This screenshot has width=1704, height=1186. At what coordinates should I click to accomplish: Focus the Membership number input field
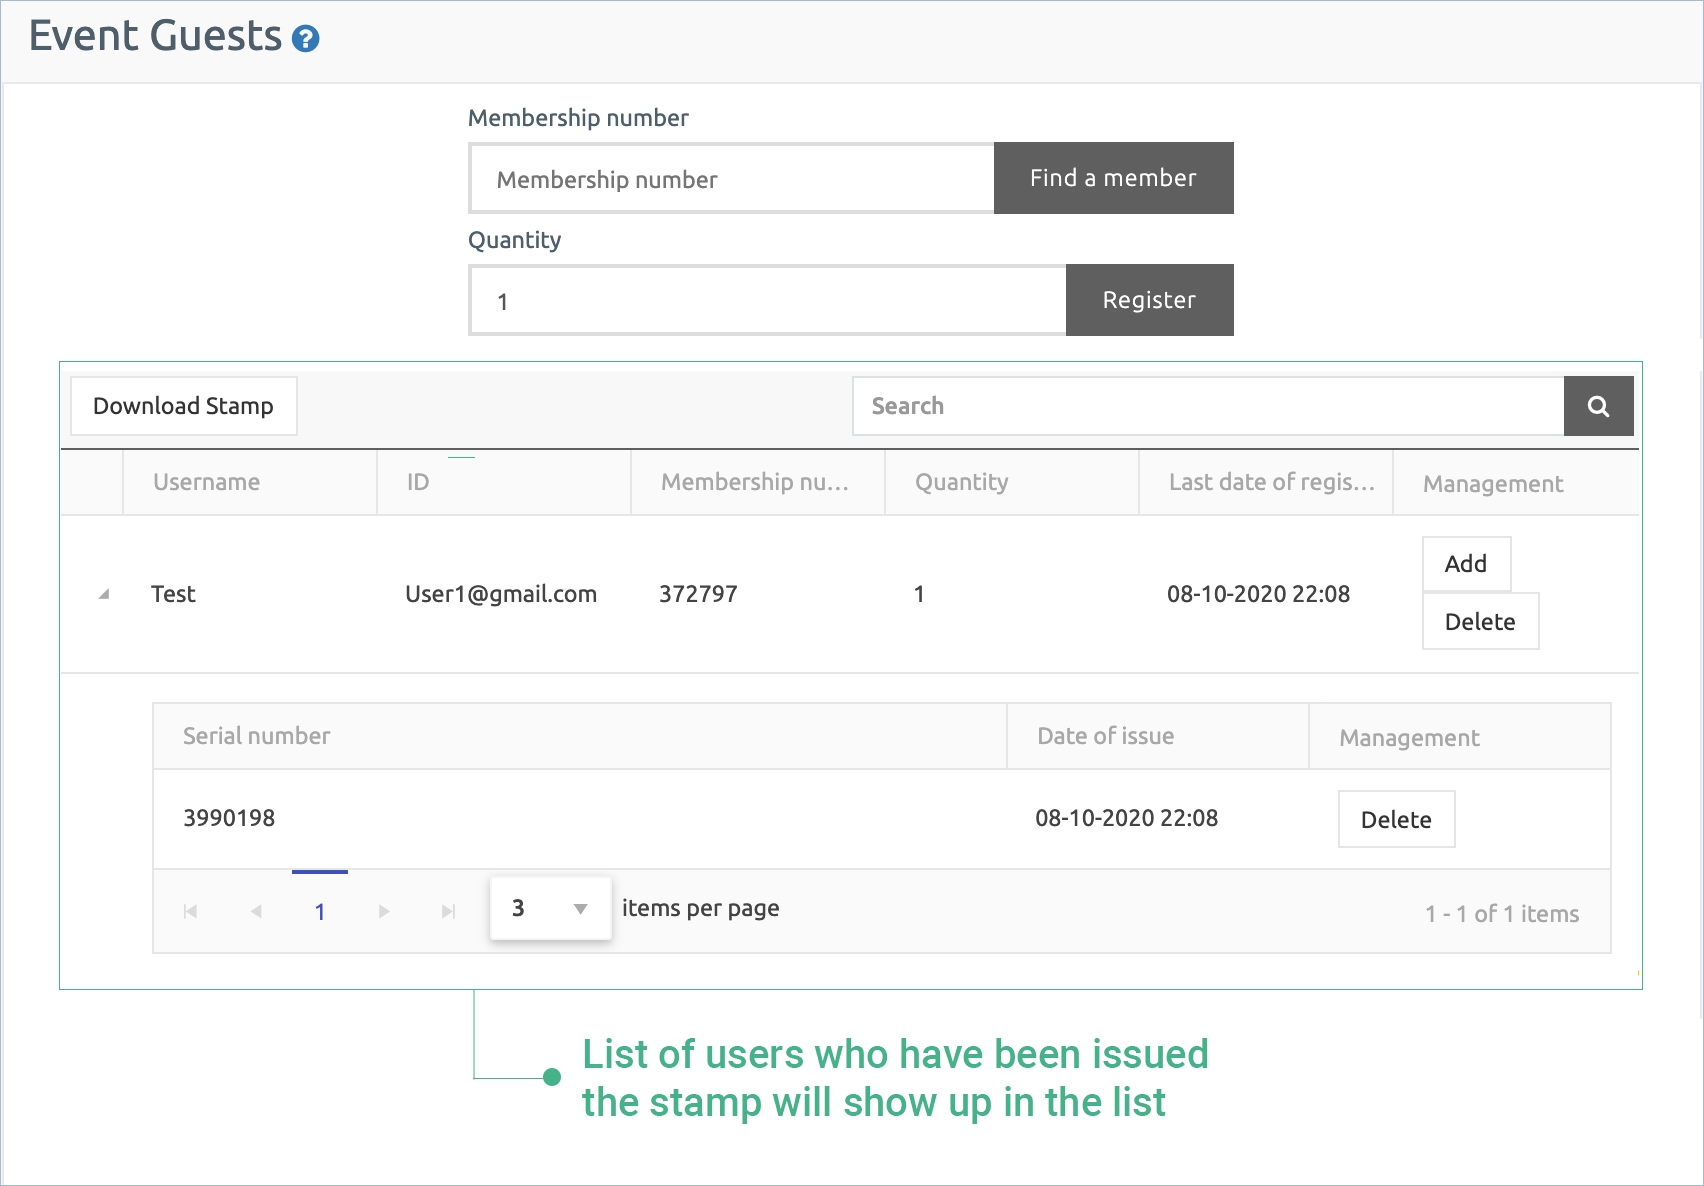[x=732, y=179]
